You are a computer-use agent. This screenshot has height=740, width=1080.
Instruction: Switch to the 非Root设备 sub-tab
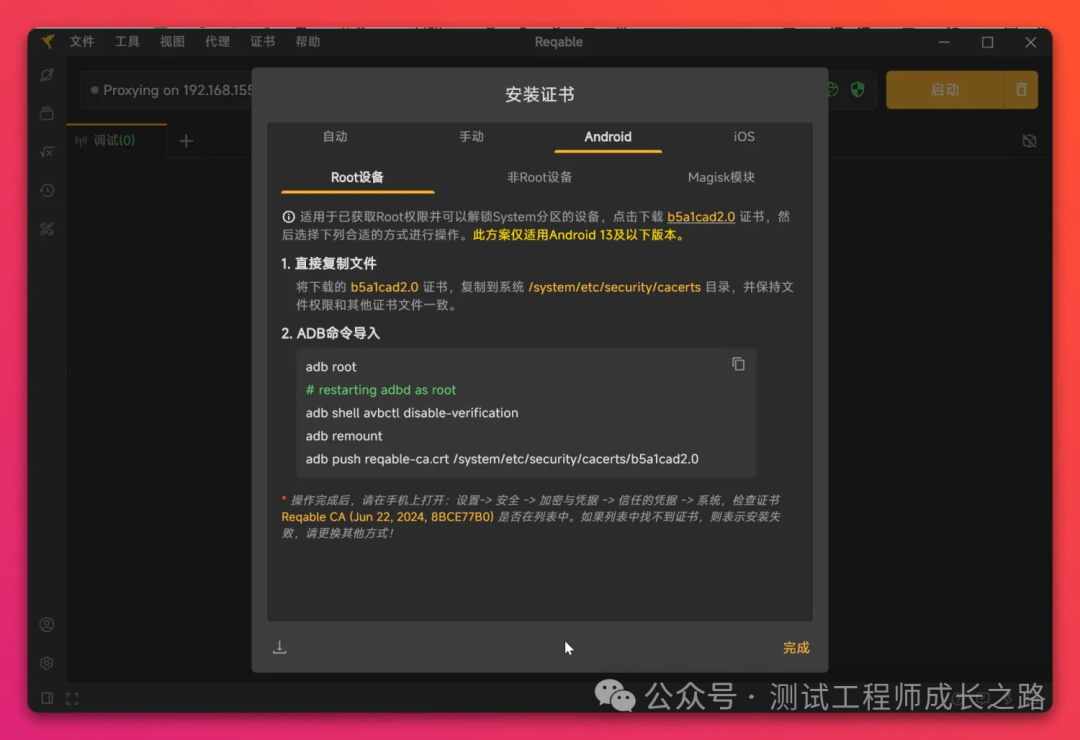(x=539, y=177)
